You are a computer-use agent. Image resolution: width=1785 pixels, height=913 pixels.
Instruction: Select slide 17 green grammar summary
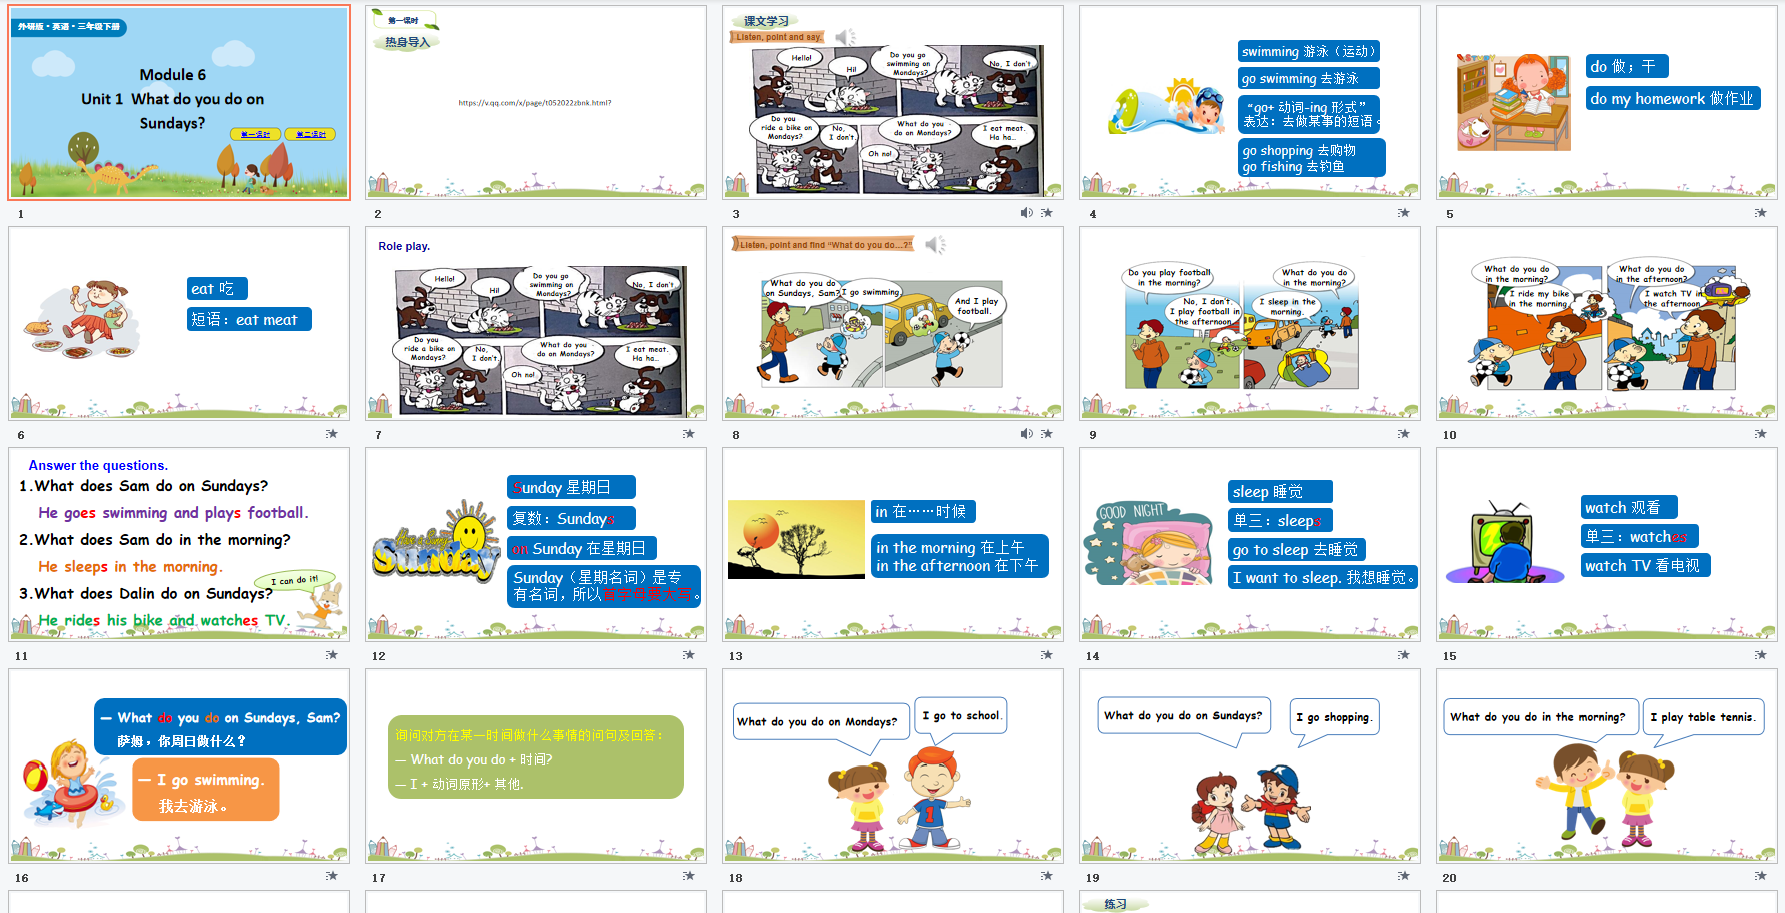(536, 767)
